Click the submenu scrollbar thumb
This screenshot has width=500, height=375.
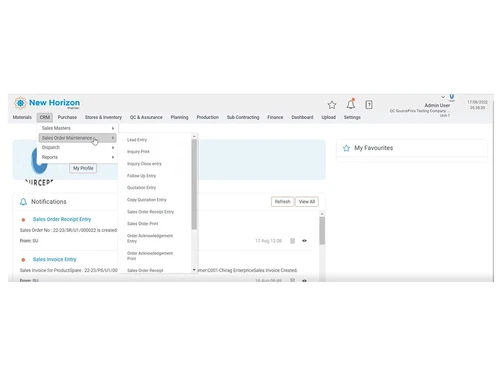click(x=194, y=184)
